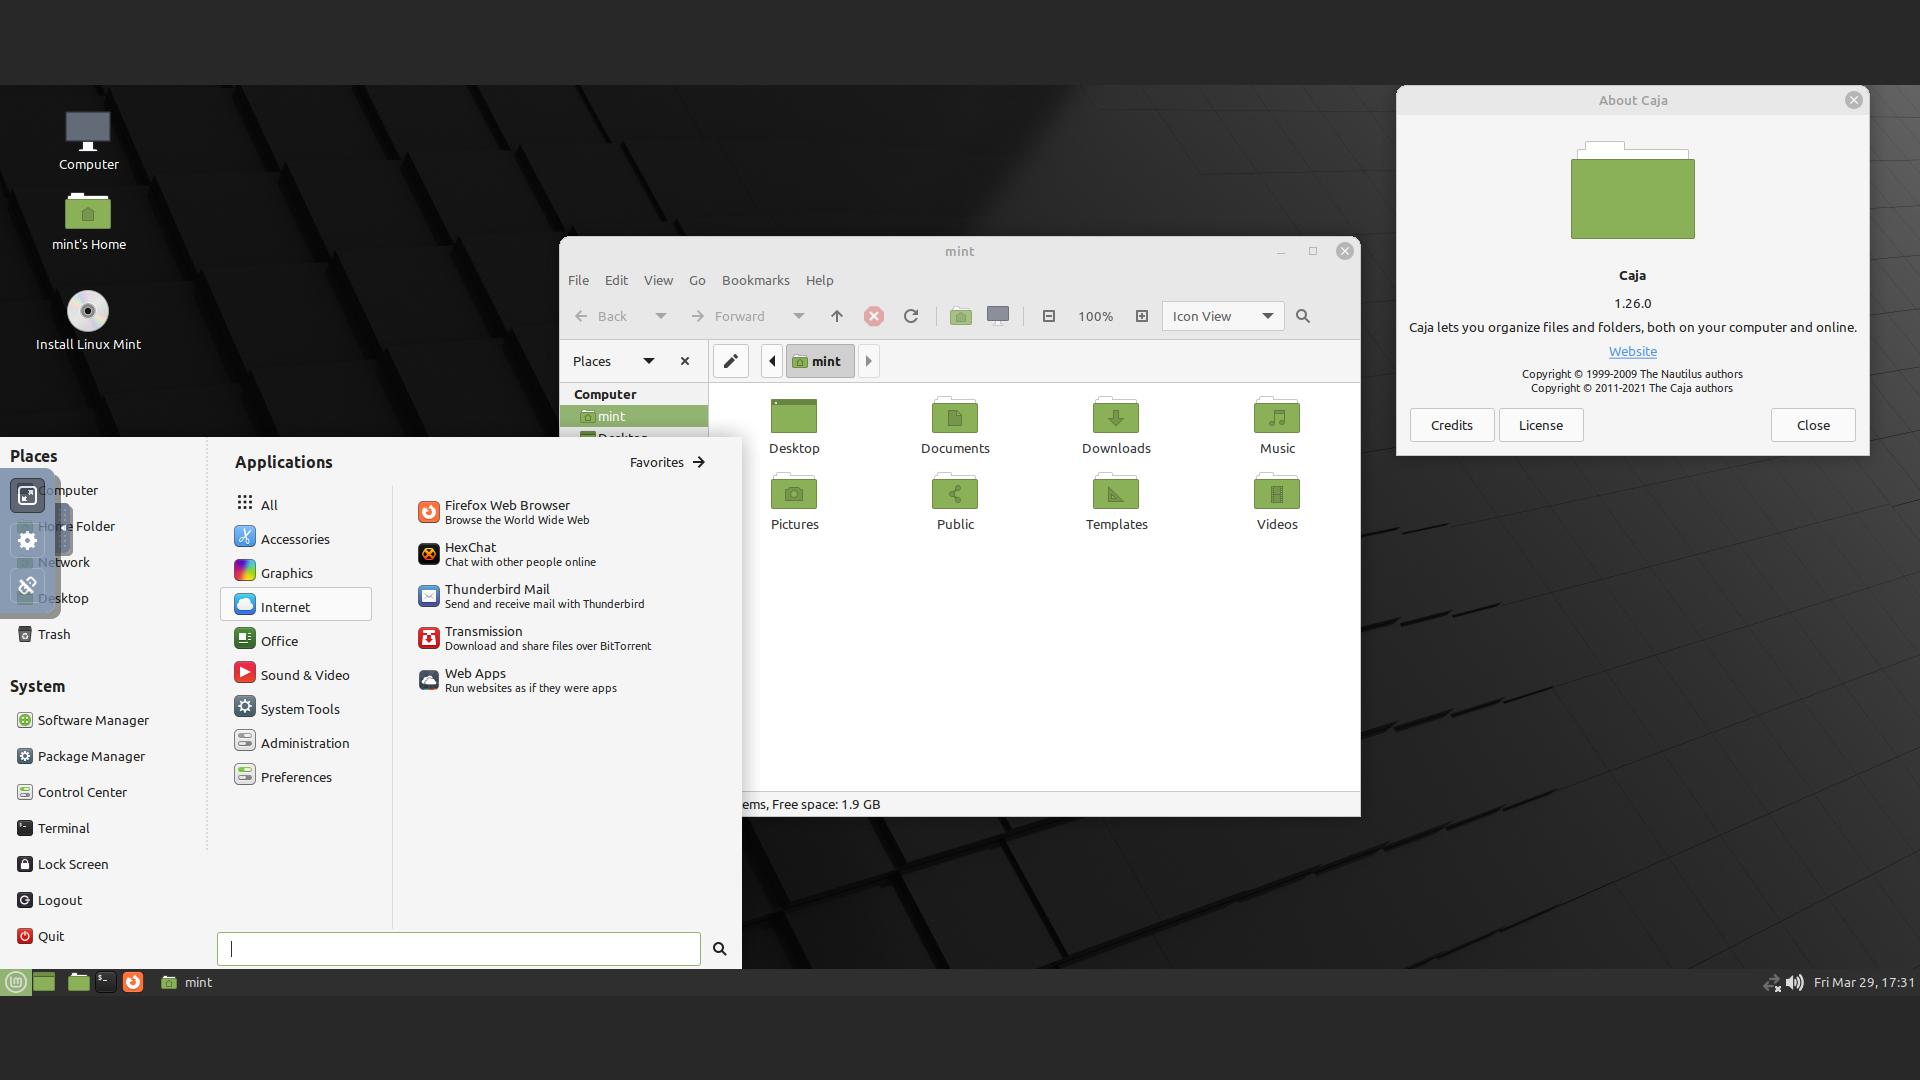The height and width of the screenshot is (1080, 1920).
Task: Open Control Center from System list
Action: [x=72, y=792]
